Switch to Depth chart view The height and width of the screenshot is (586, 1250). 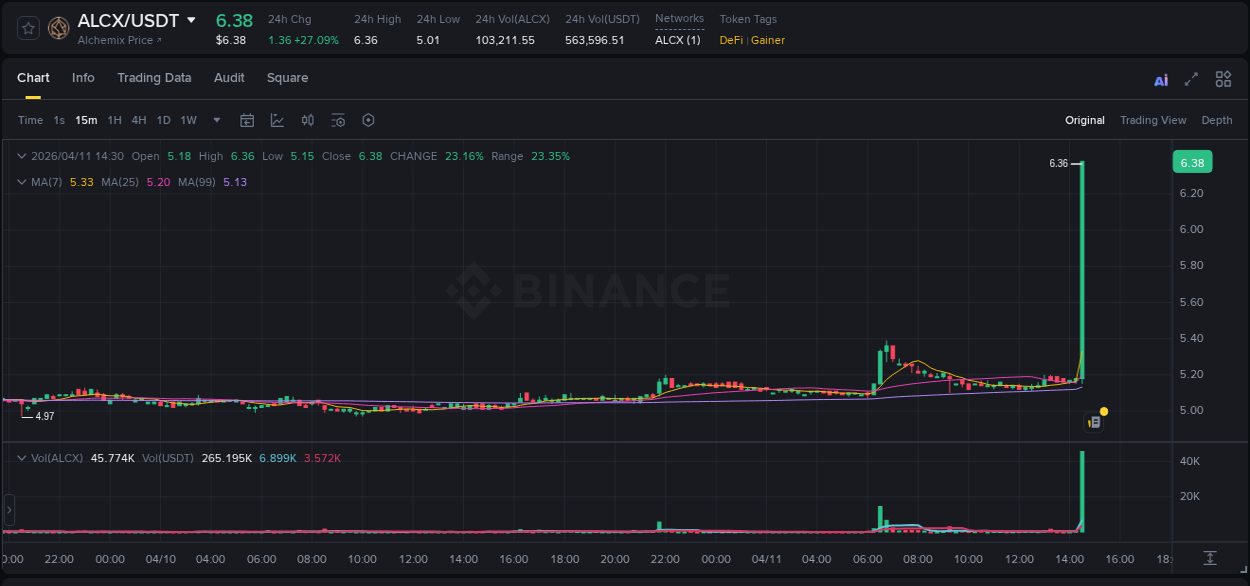point(1217,120)
